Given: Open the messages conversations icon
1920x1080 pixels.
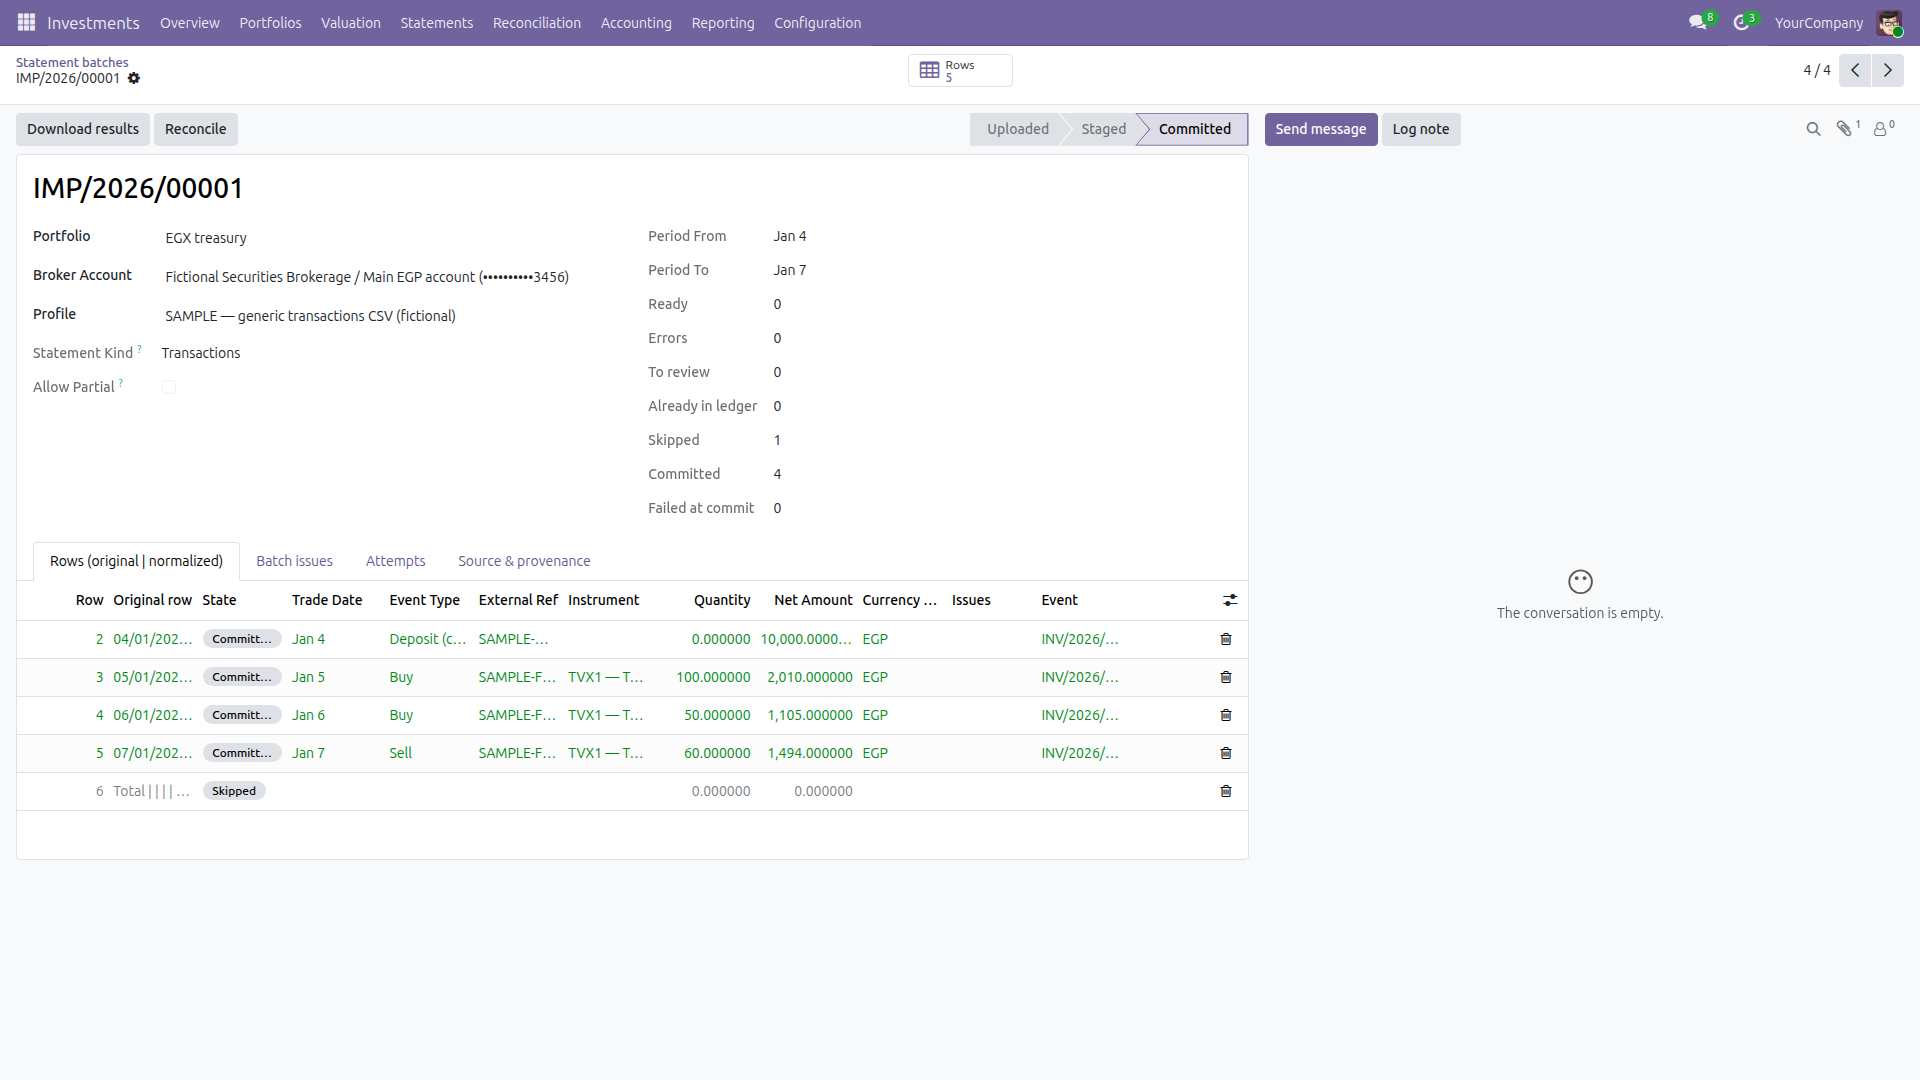Looking at the screenshot, I should coord(1698,22).
